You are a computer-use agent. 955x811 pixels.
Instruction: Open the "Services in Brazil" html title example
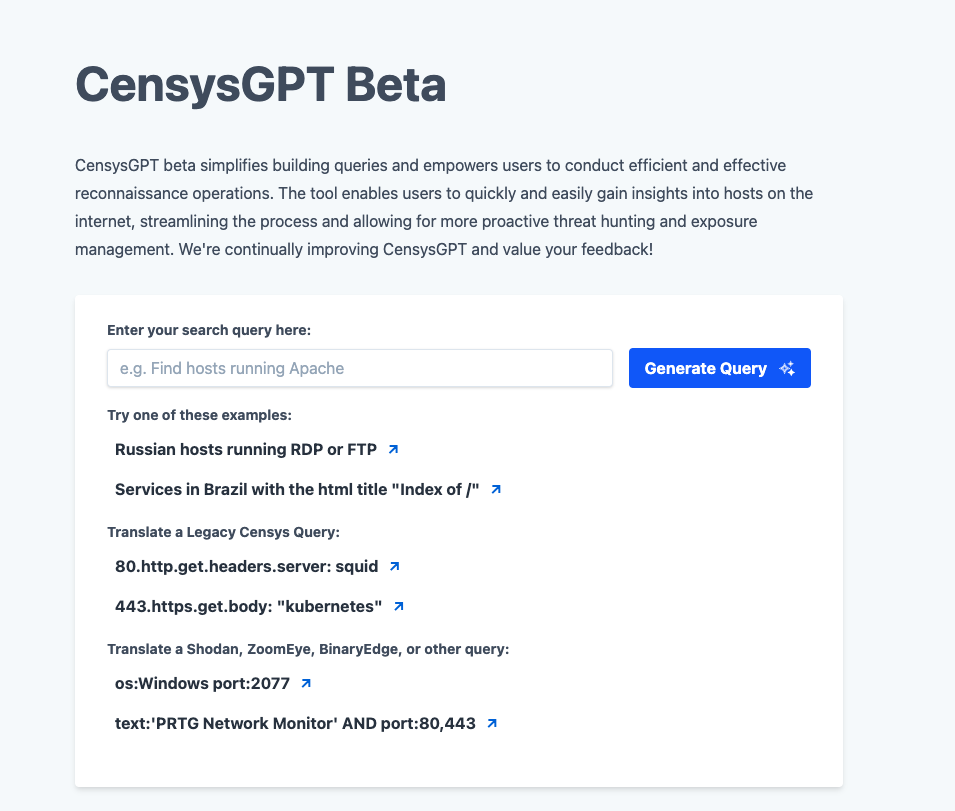pyautogui.click(x=295, y=489)
